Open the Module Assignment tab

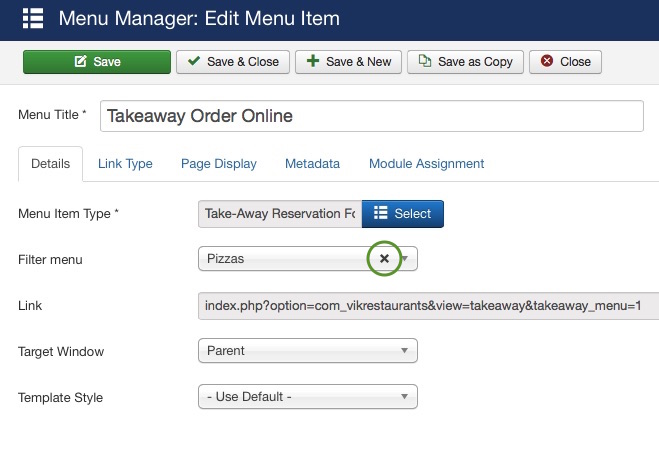pos(427,164)
